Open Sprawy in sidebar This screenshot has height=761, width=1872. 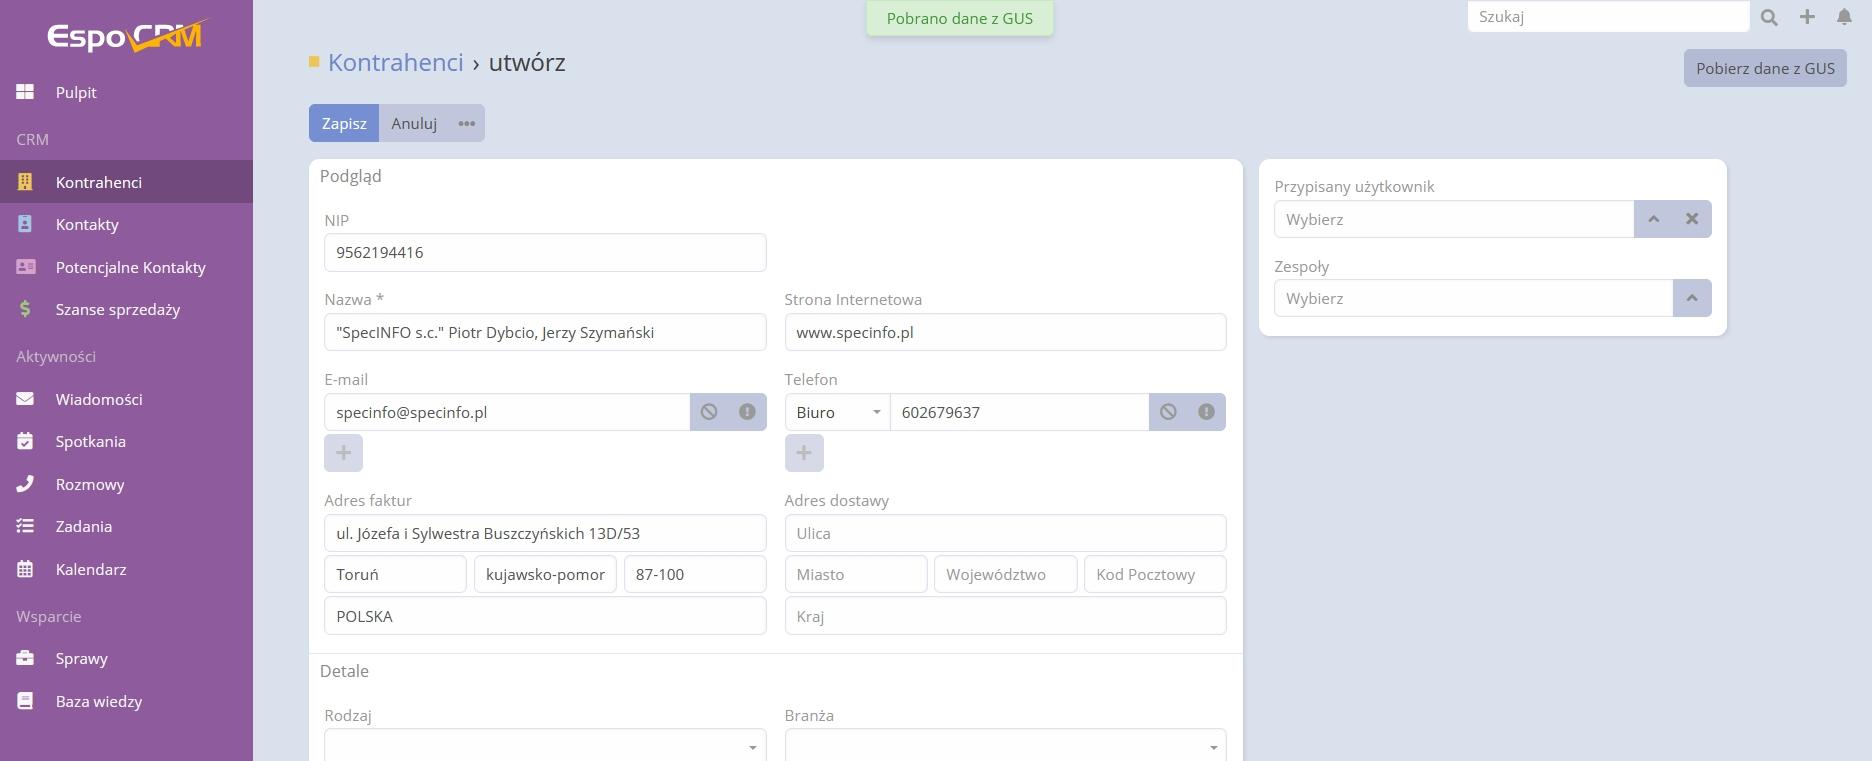click(x=126, y=658)
